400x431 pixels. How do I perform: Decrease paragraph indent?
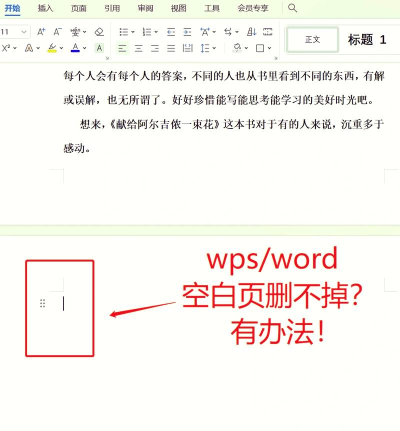pos(171,32)
